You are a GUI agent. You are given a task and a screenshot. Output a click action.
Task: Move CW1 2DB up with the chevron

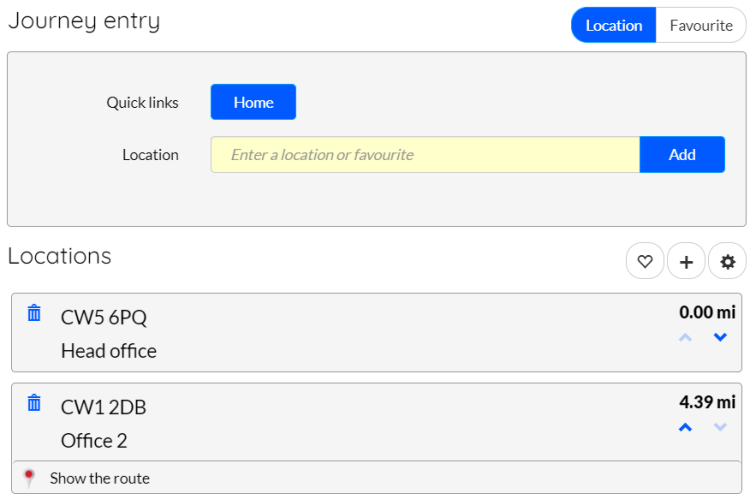tap(685, 427)
